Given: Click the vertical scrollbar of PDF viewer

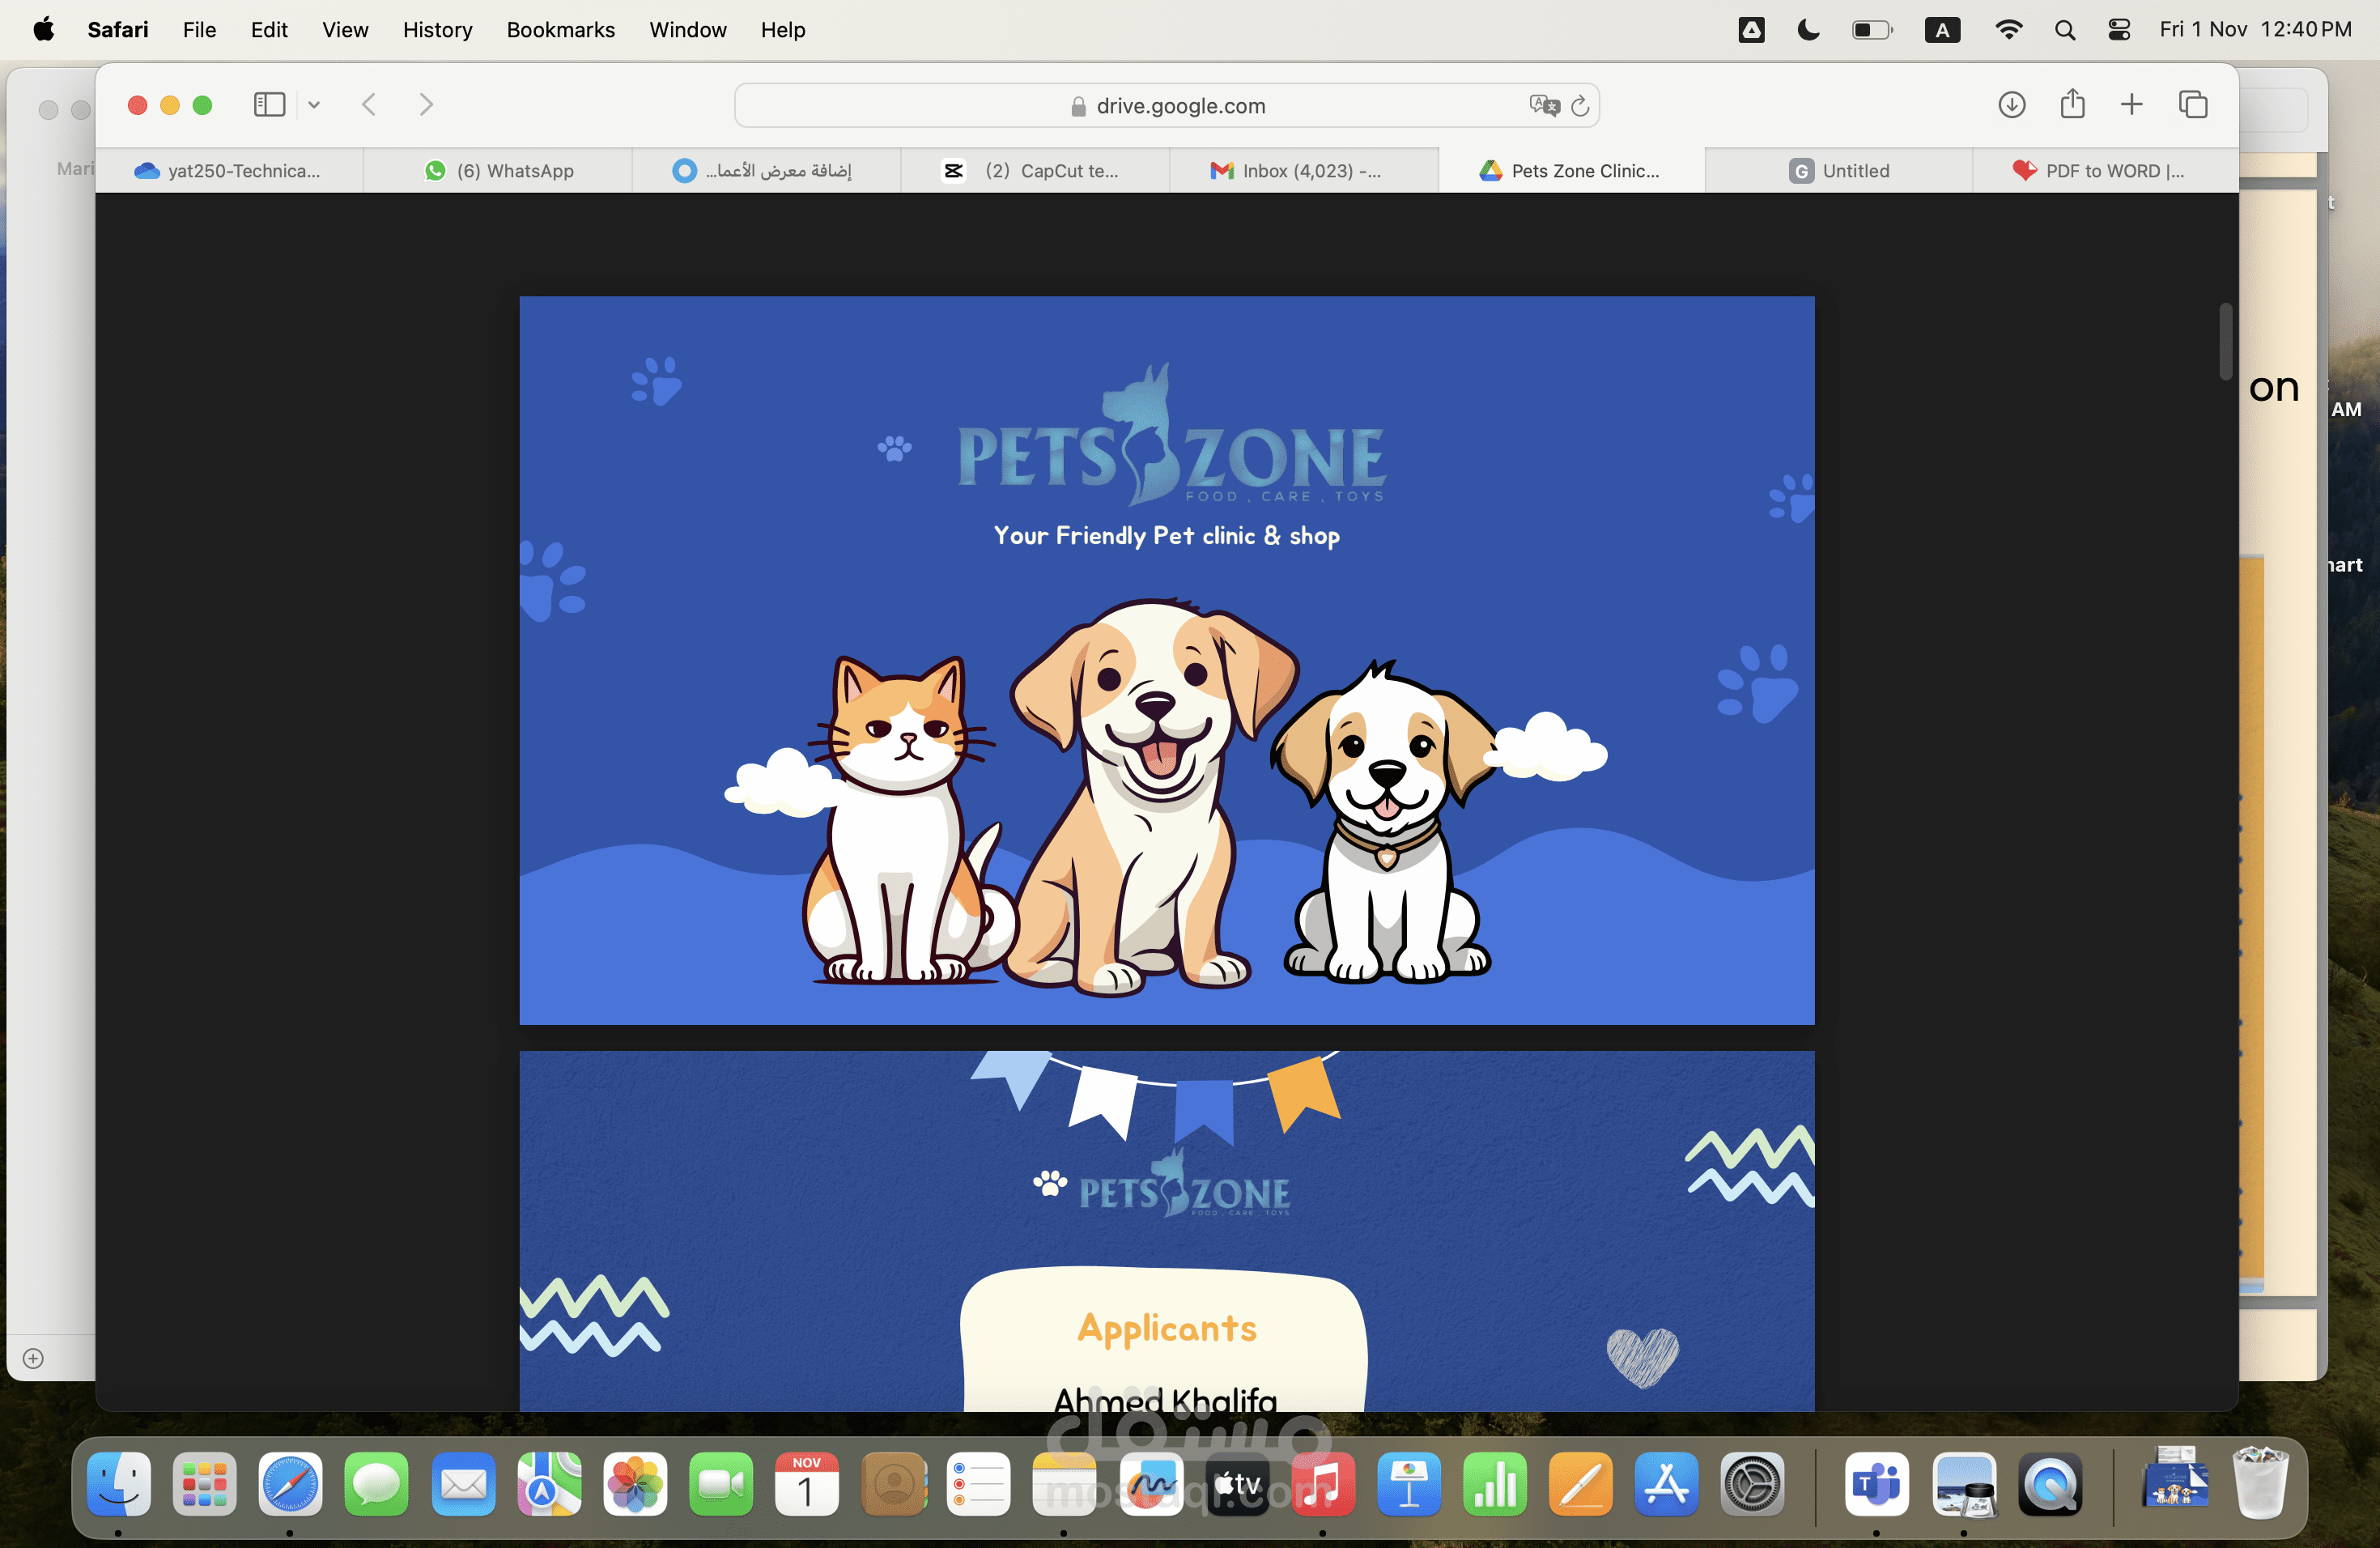Looking at the screenshot, I should [x=2225, y=342].
